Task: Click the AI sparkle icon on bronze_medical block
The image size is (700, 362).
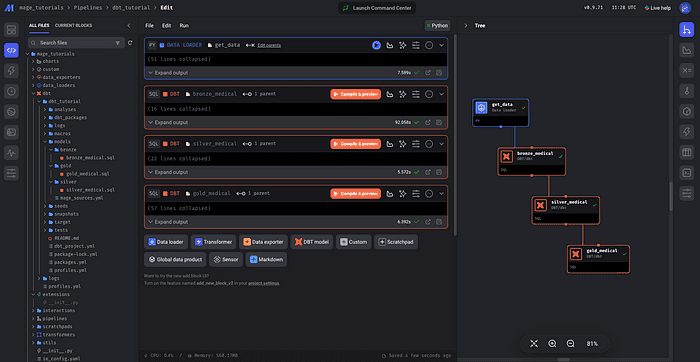Action: [403, 95]
